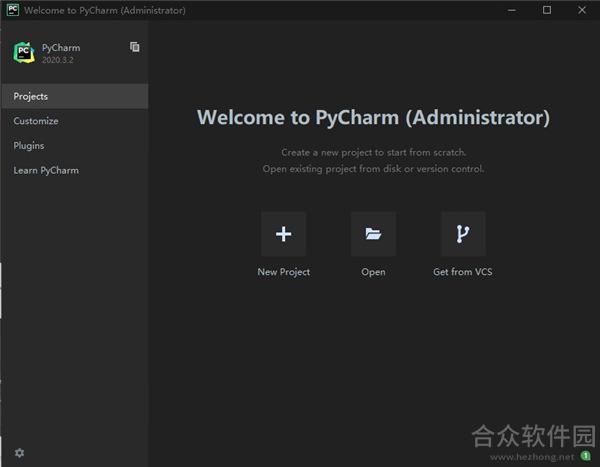Close the PyCharm welcome window
Screen dimensions: 600x467
tap(582, 10)
